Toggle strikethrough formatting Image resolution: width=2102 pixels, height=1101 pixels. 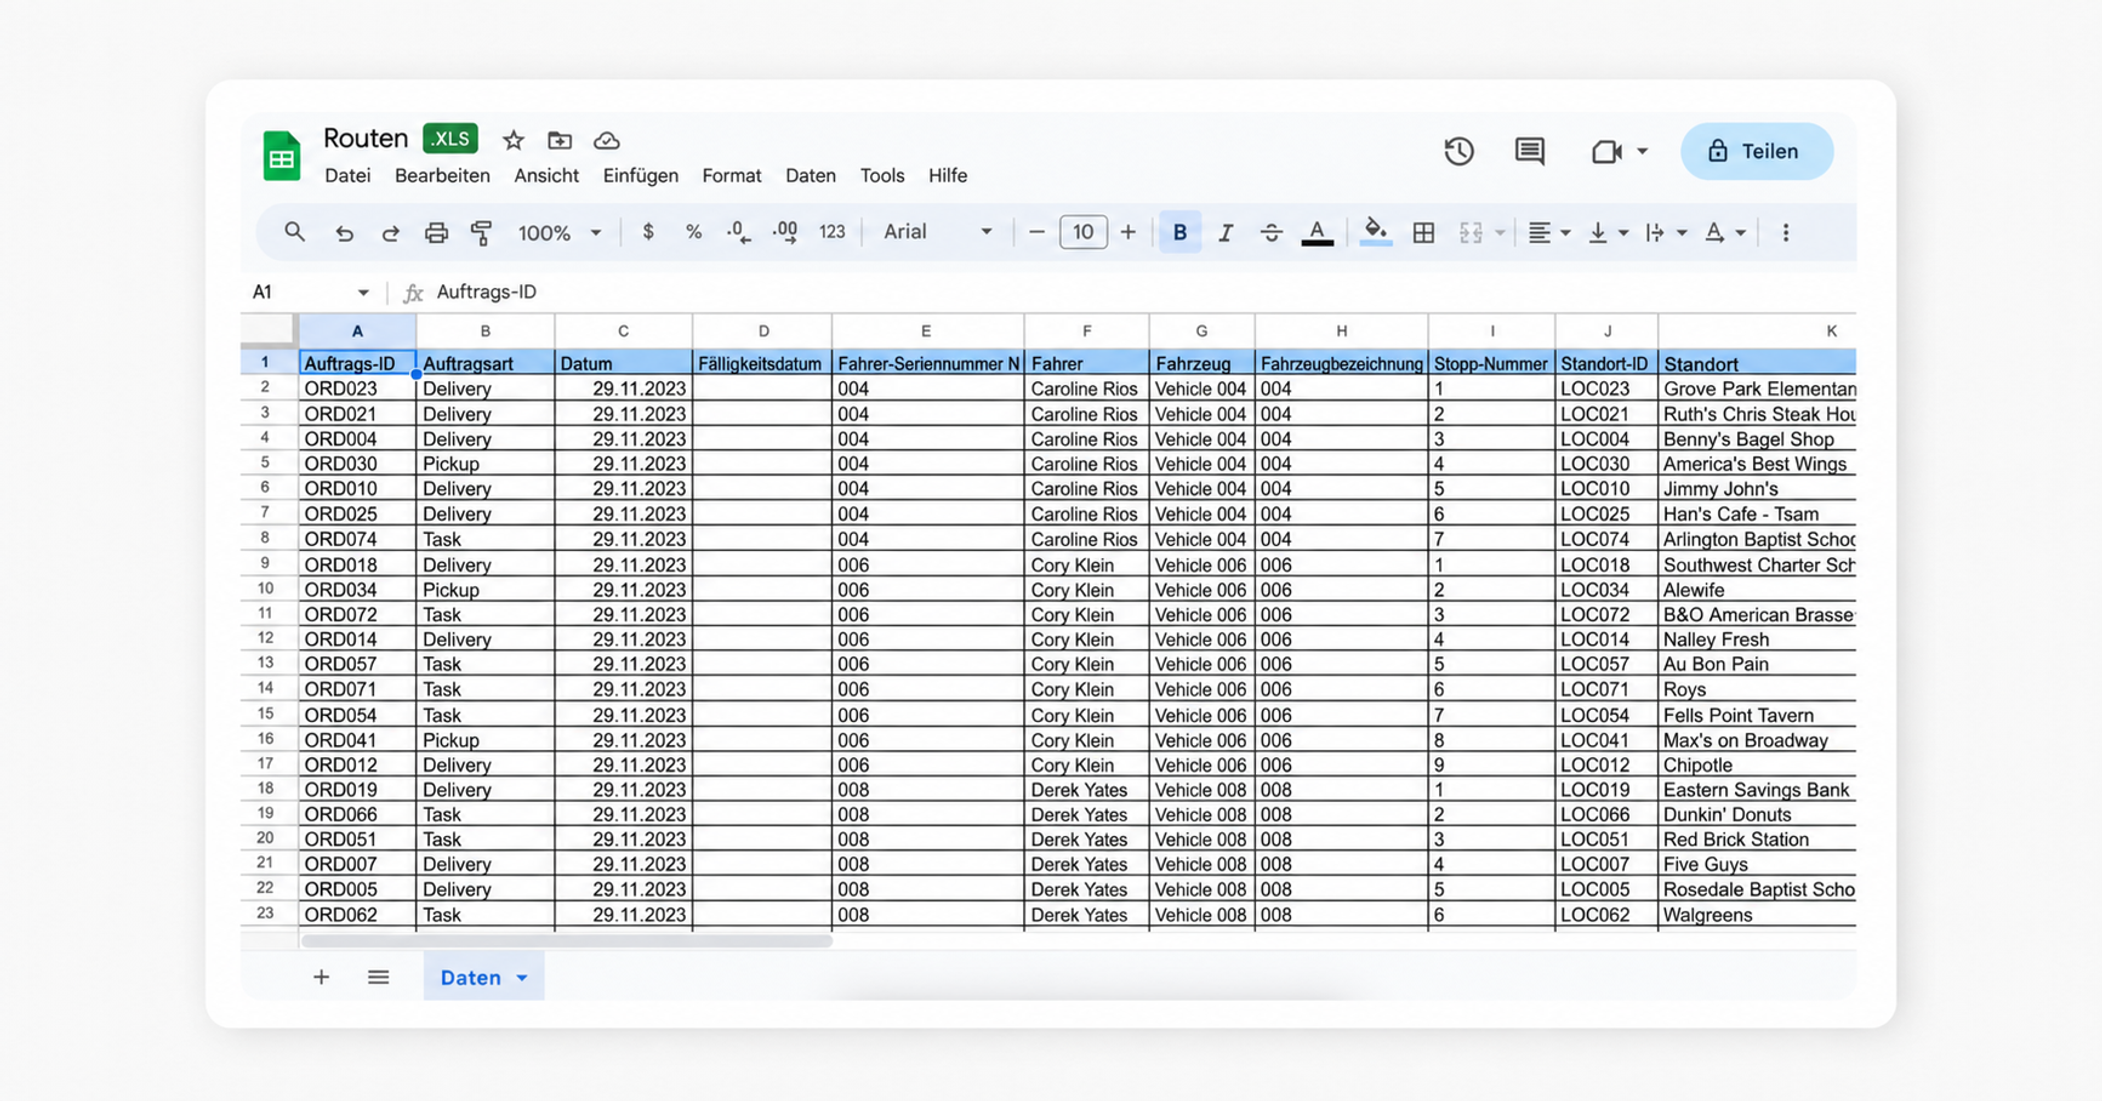point(1271,232)
